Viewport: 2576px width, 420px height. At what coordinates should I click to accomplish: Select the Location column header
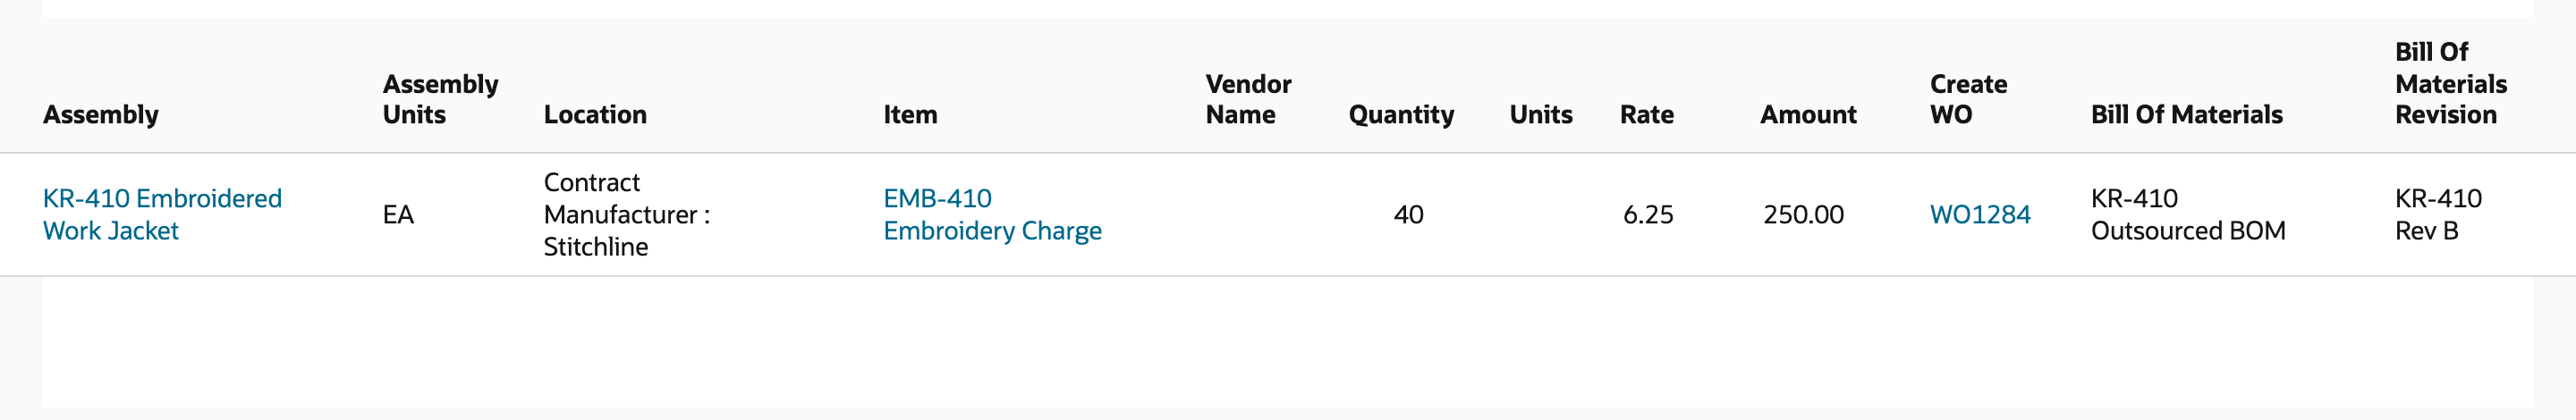(x=595, y=114)
